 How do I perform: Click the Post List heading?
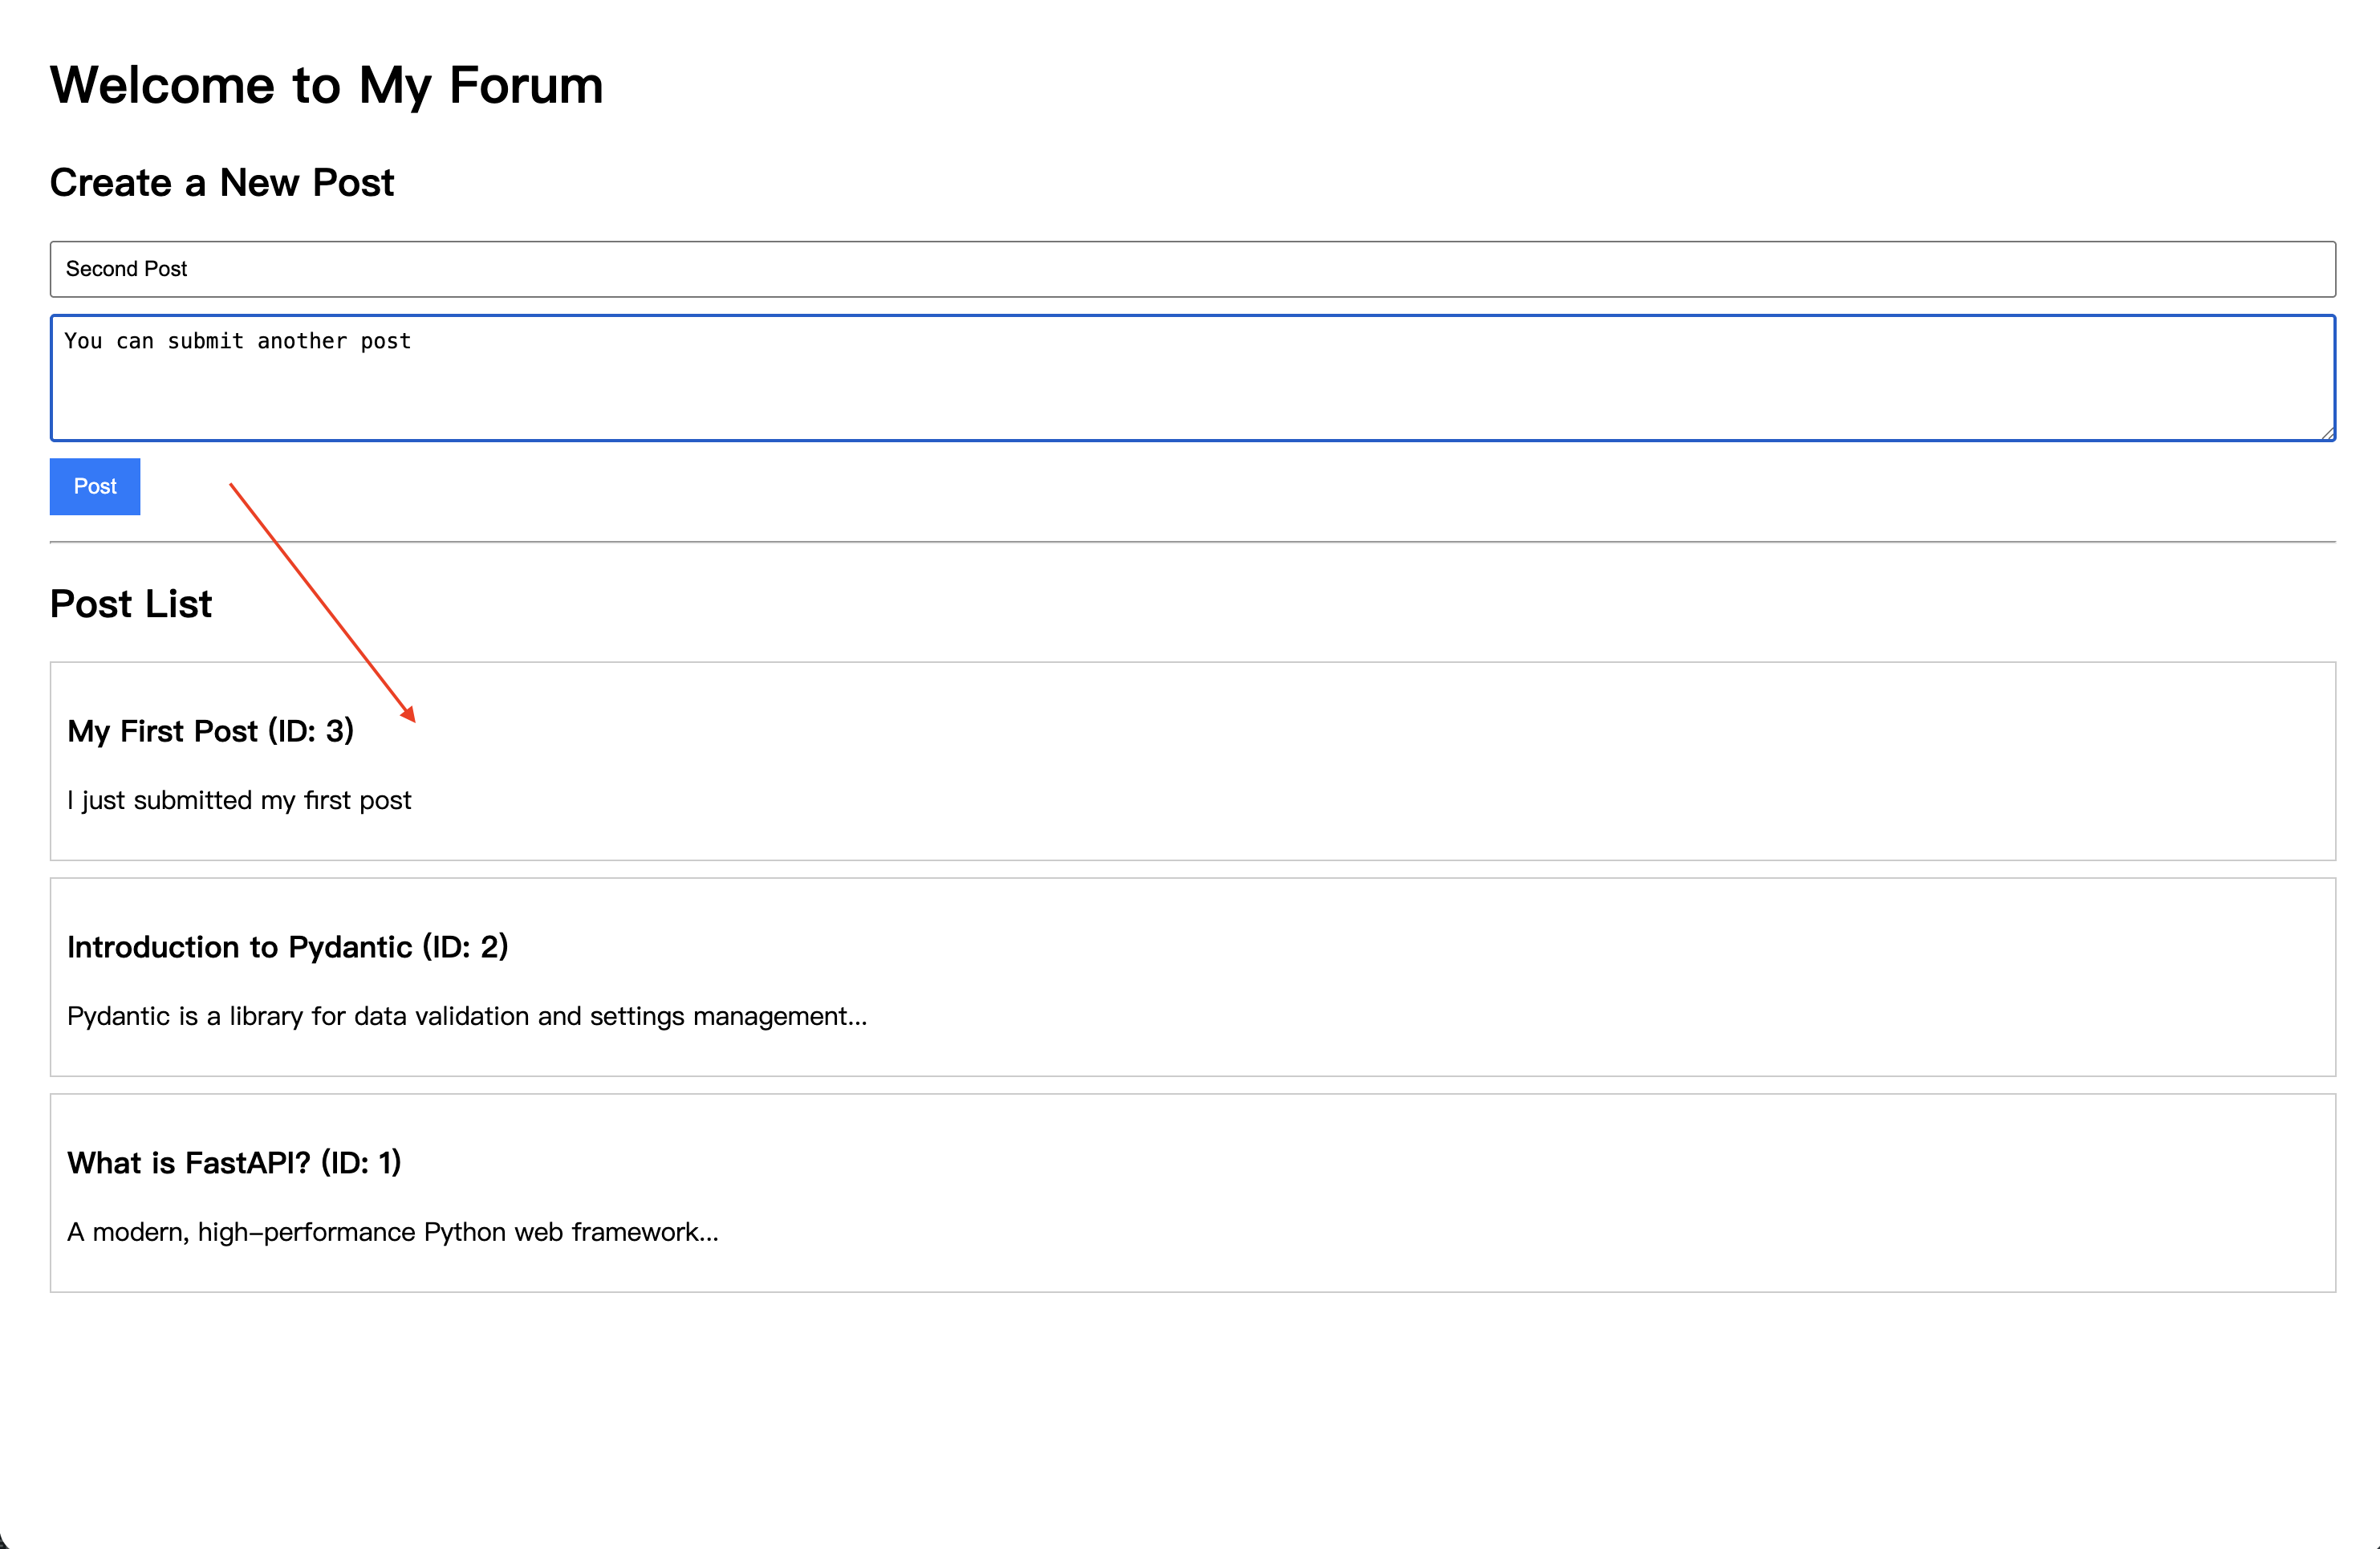point(130,604)
